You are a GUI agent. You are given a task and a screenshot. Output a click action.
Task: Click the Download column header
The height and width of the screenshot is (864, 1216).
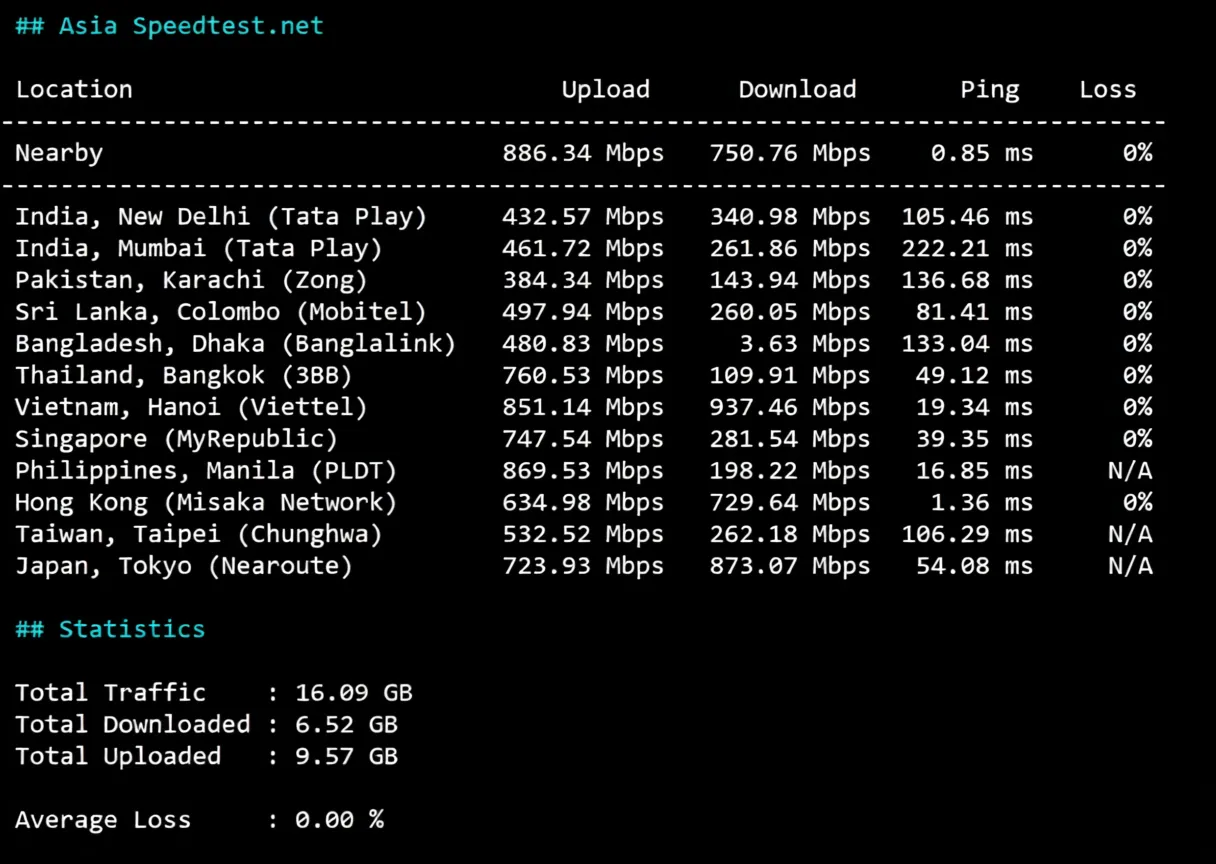(x=797, y=89)
